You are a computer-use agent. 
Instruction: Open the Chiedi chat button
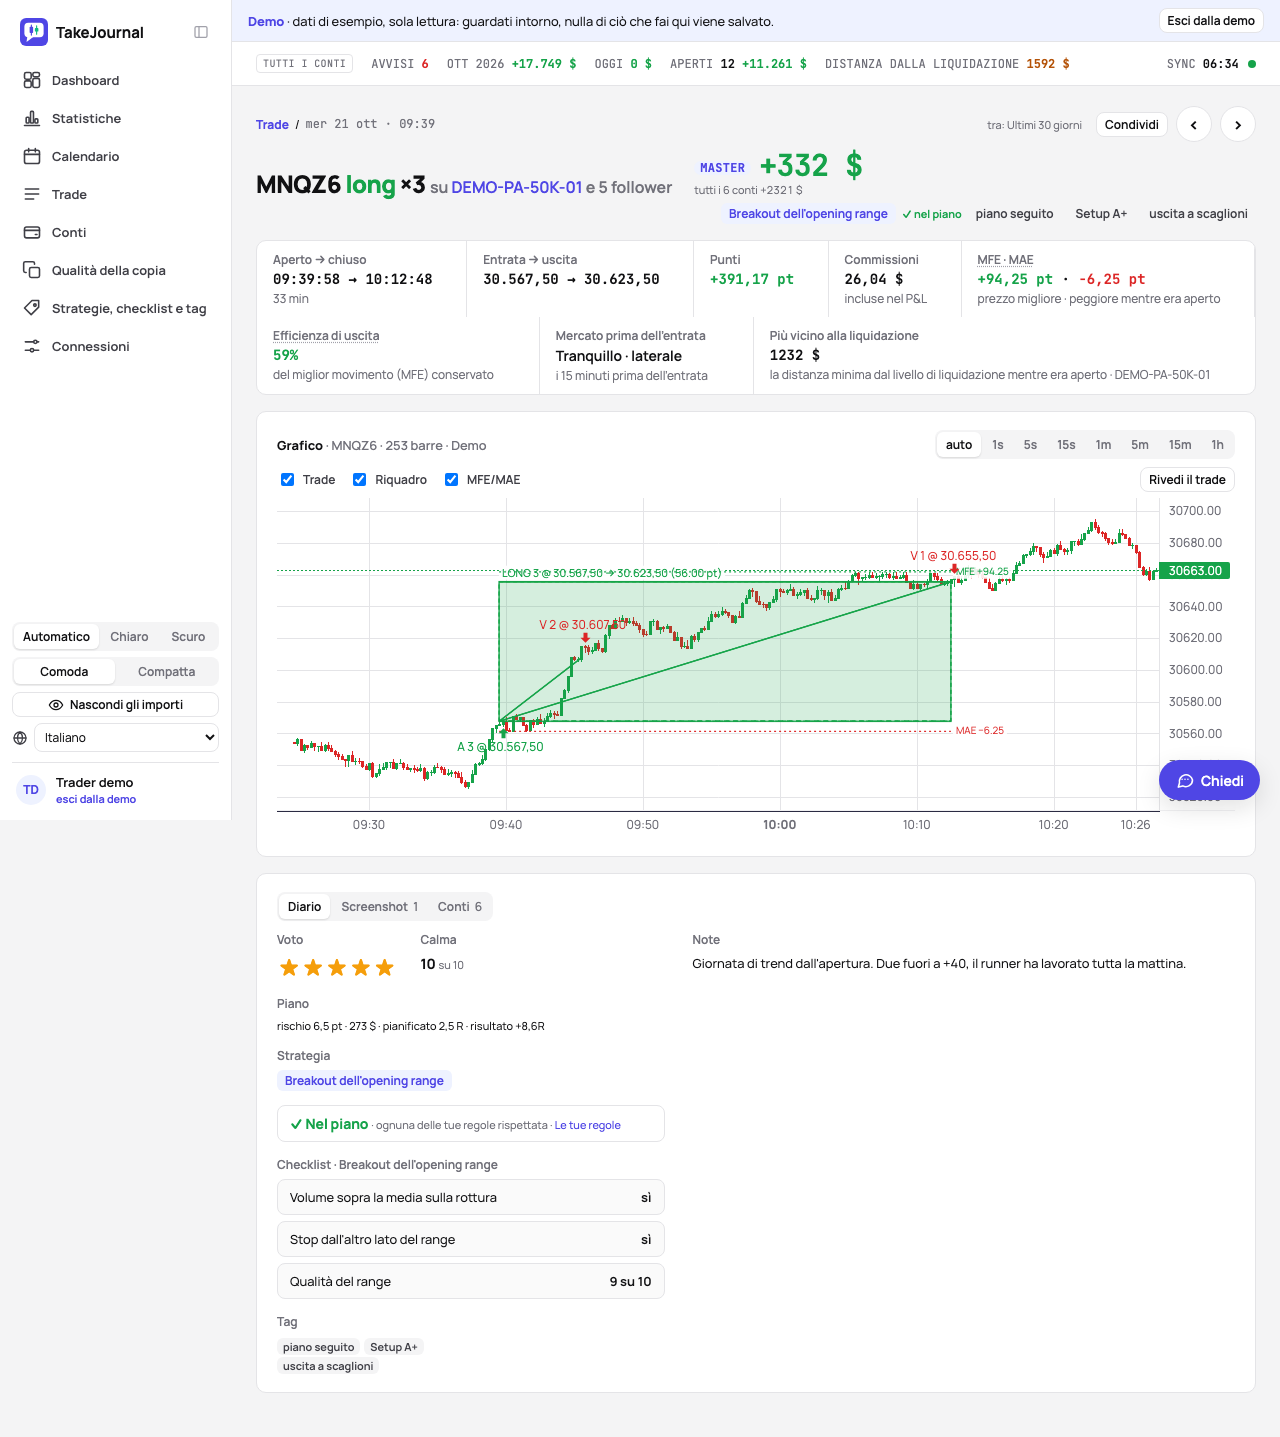click(x=1209, y=781)
